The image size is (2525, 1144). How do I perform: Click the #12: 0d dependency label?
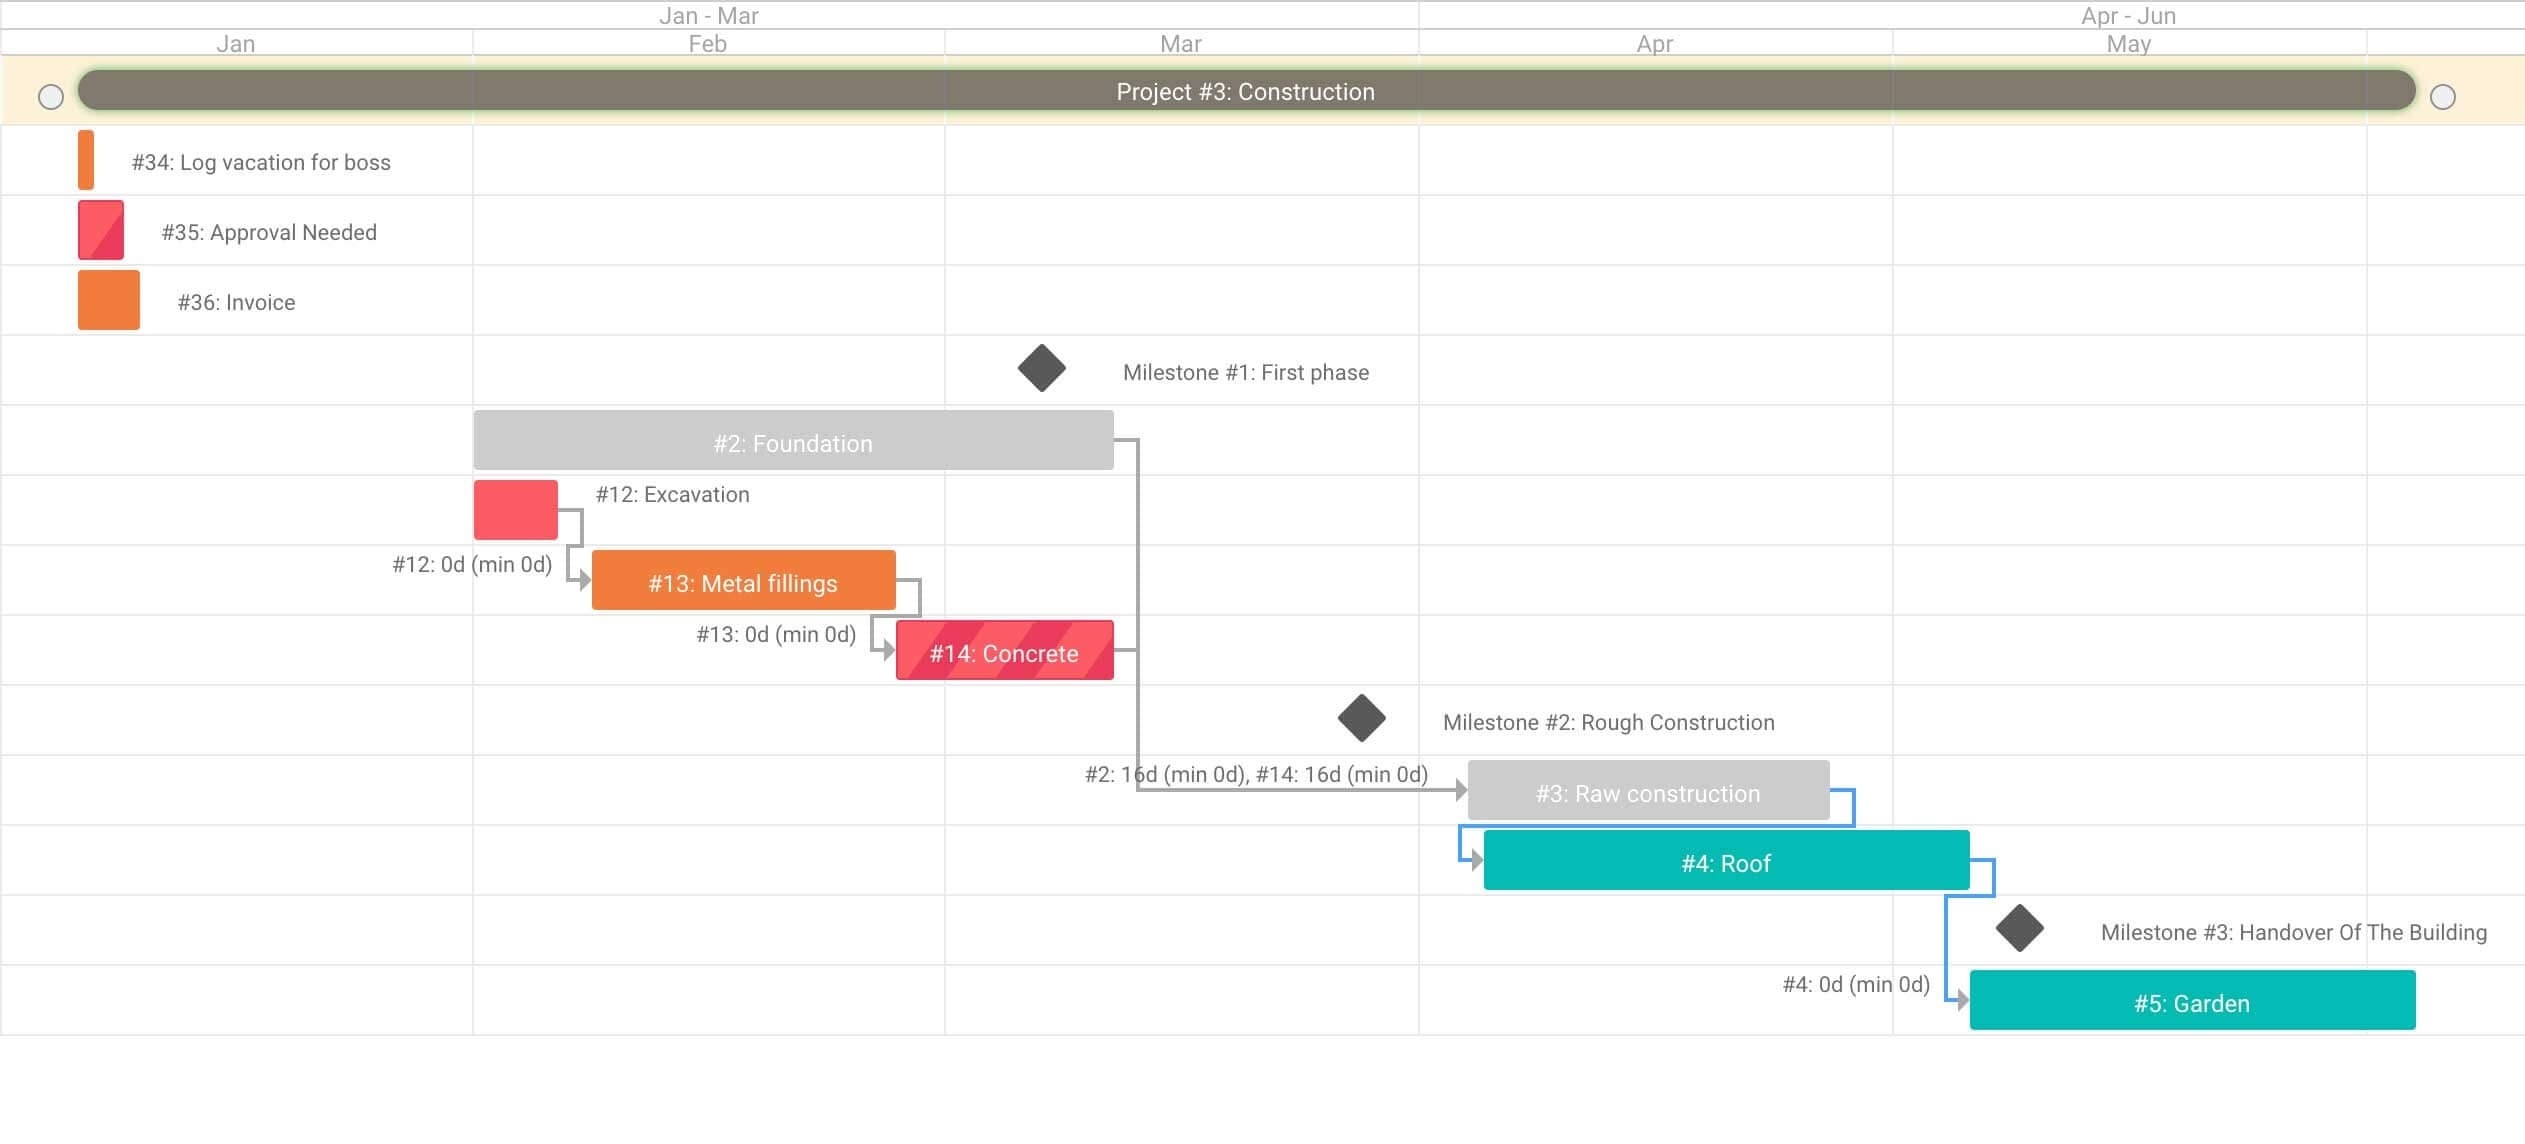point(471,564)
